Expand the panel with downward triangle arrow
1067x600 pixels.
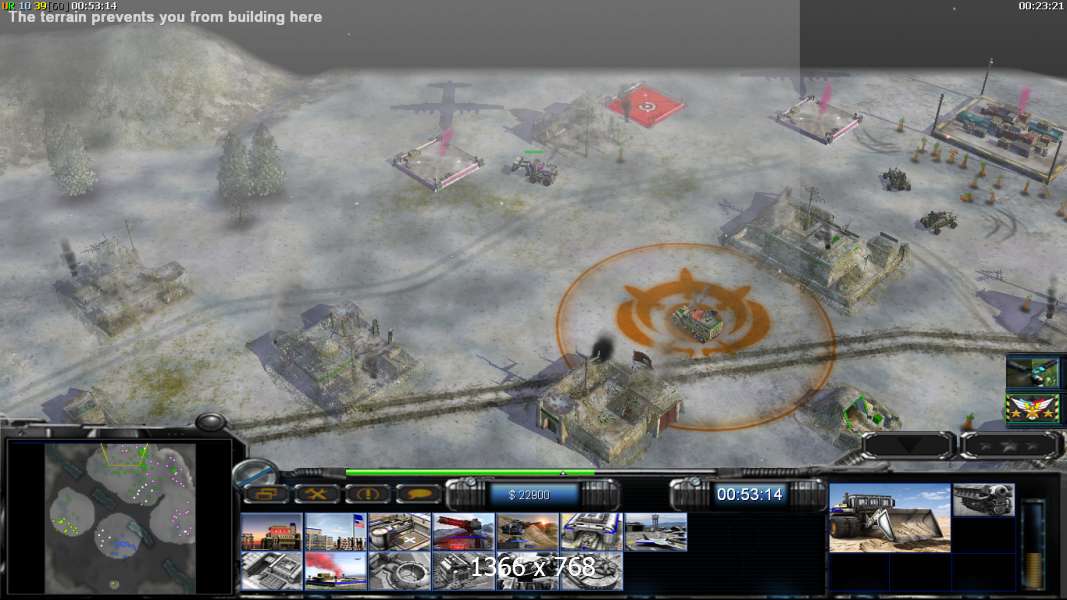point(908,446)
